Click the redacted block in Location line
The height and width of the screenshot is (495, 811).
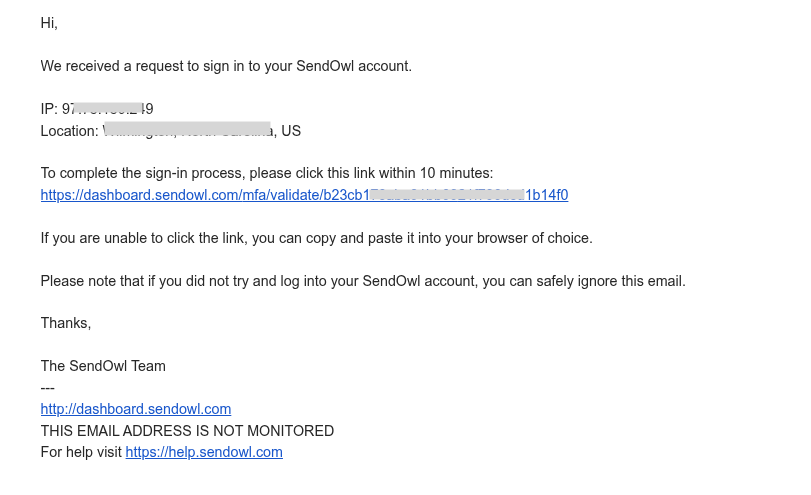[x=187, y=129]
